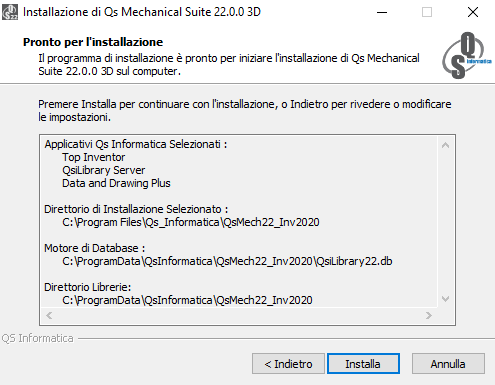Click the Top Inventor line in summary
495x385 pixels.
coord(94,157)
